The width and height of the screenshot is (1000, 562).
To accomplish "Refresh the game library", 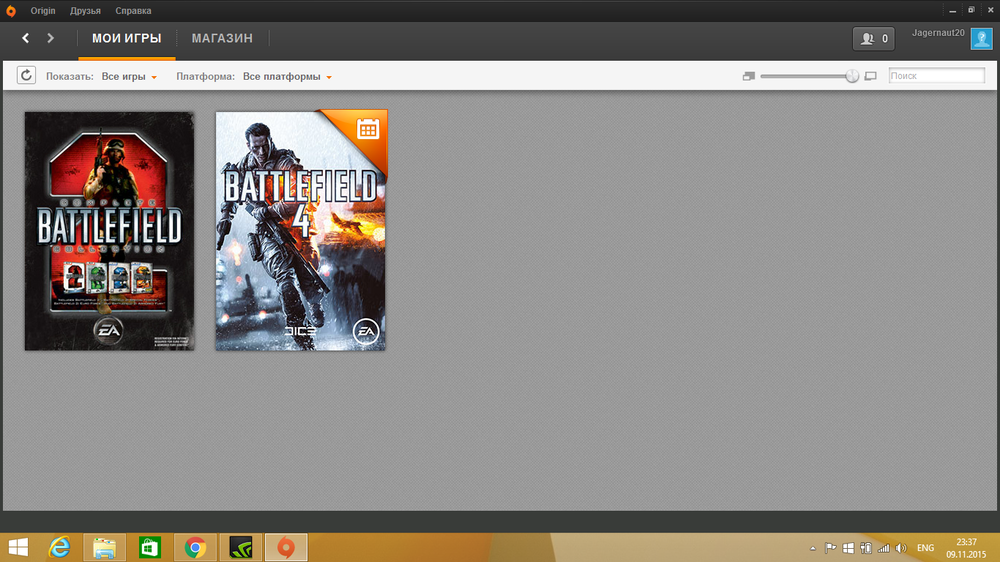I will 26,75.
